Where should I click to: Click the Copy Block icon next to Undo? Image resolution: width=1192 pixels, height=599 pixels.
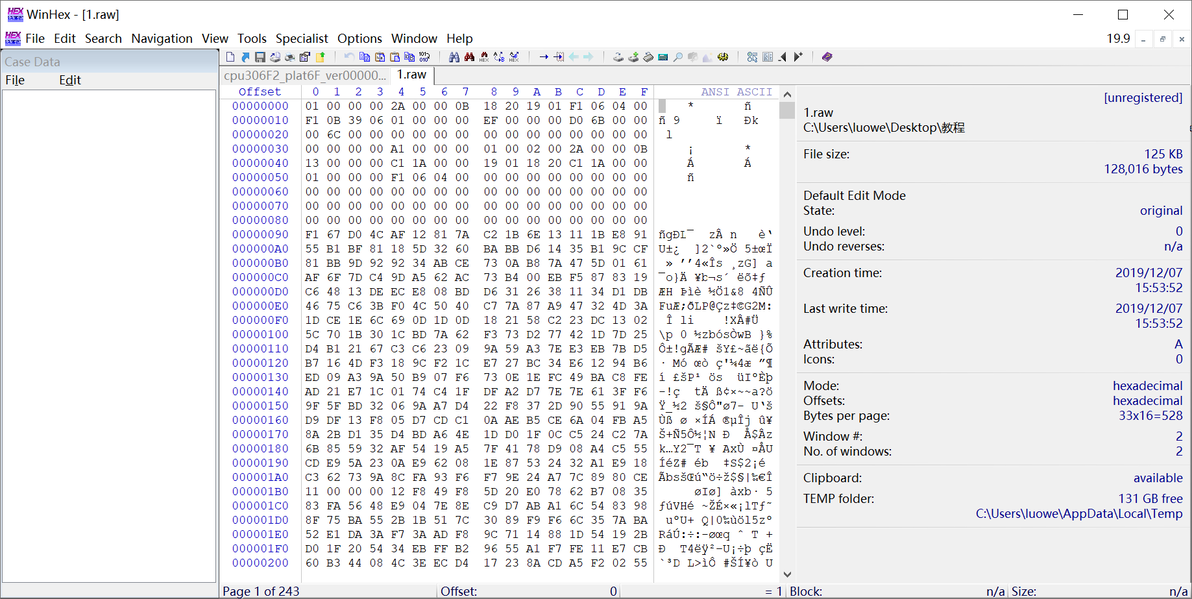(364, 57)
